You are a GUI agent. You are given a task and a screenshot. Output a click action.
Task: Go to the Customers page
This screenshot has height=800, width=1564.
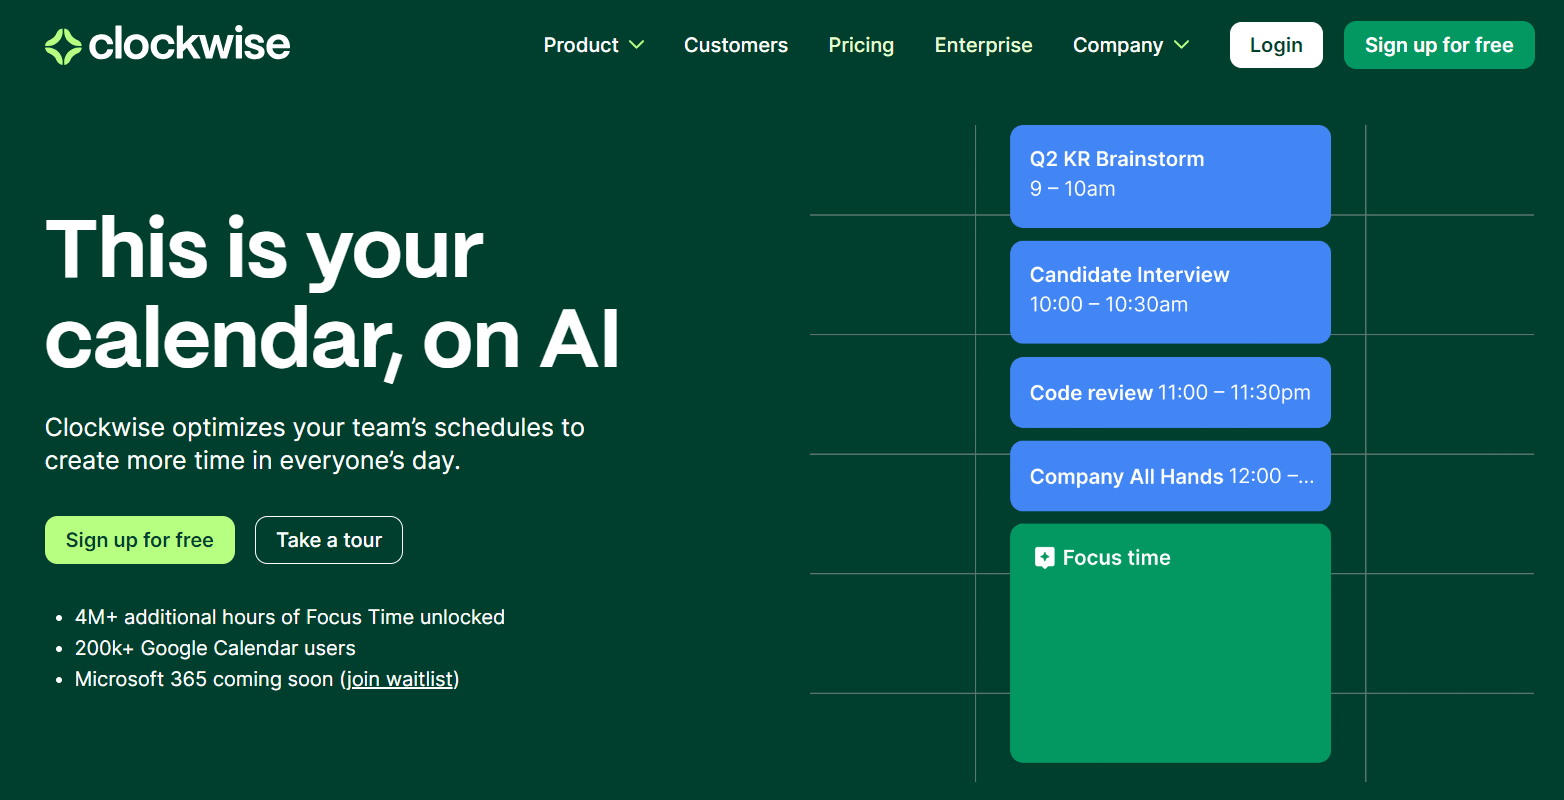[x=736, y=45]
